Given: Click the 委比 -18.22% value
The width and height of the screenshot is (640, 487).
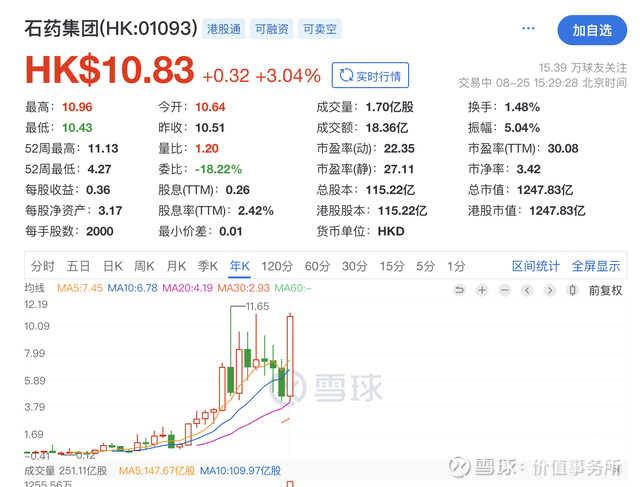Looking at the screenshot, I should pos(218,169).
